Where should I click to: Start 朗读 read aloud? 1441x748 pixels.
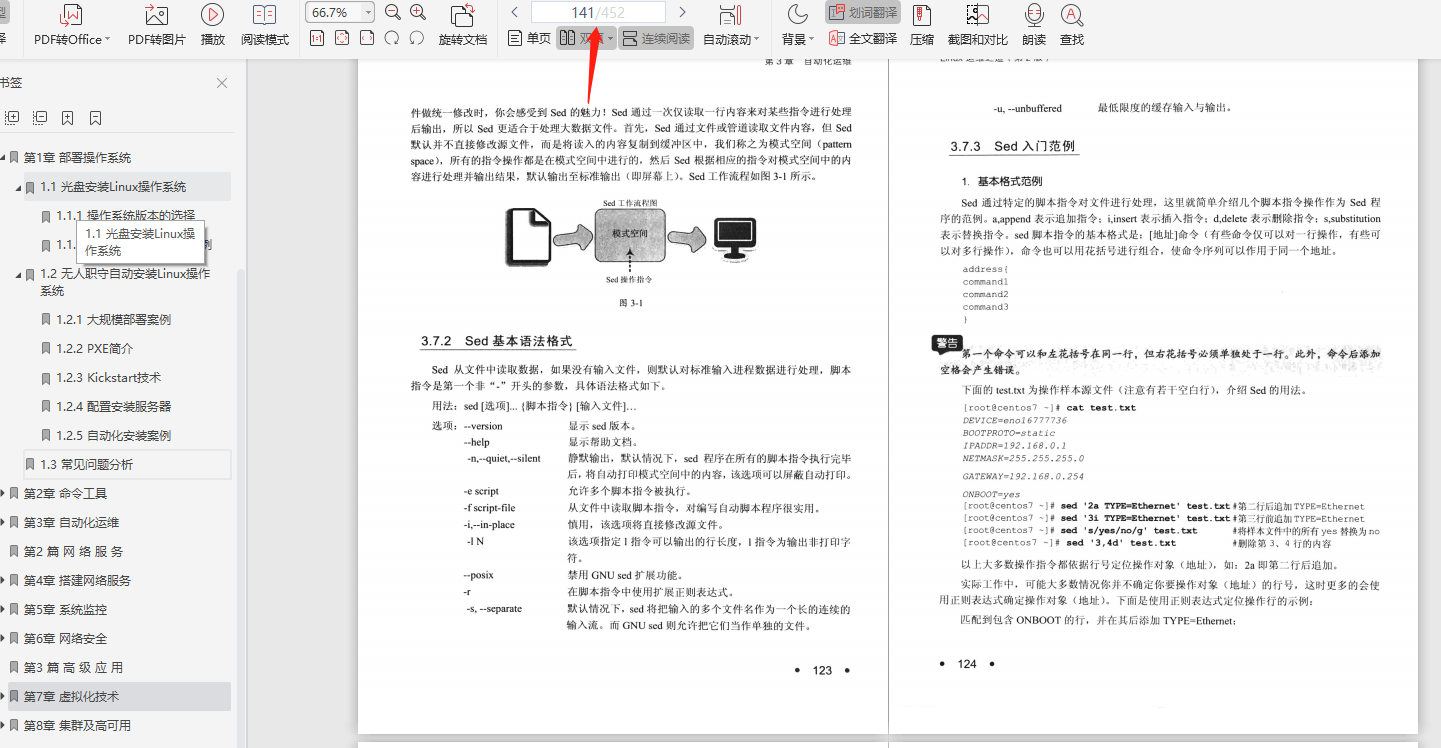click(1034, 26)
